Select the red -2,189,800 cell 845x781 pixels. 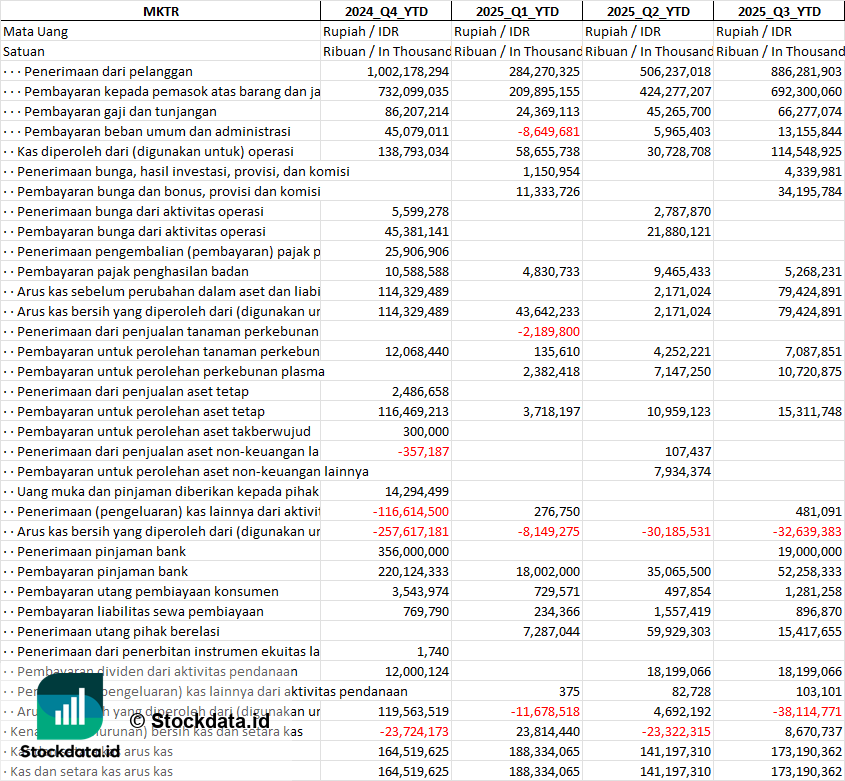point(548,331)
